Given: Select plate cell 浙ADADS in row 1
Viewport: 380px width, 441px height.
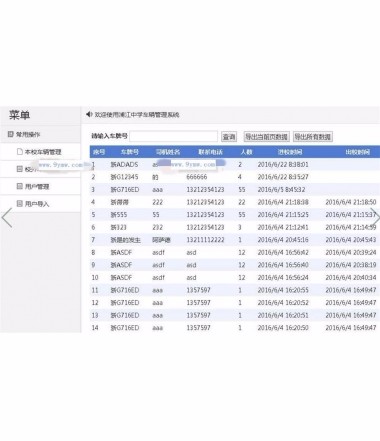Looking at the screenshot, I should (124, 164).
